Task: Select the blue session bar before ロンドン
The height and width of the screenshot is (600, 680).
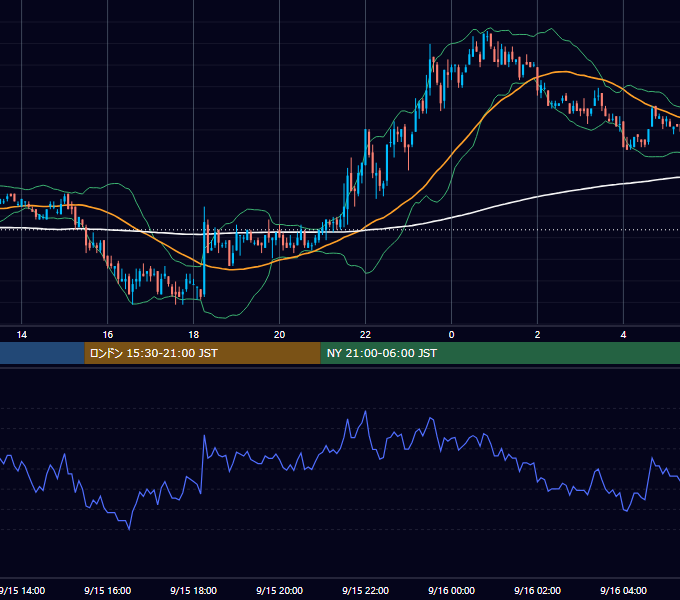Action: [x=42, y=353]
